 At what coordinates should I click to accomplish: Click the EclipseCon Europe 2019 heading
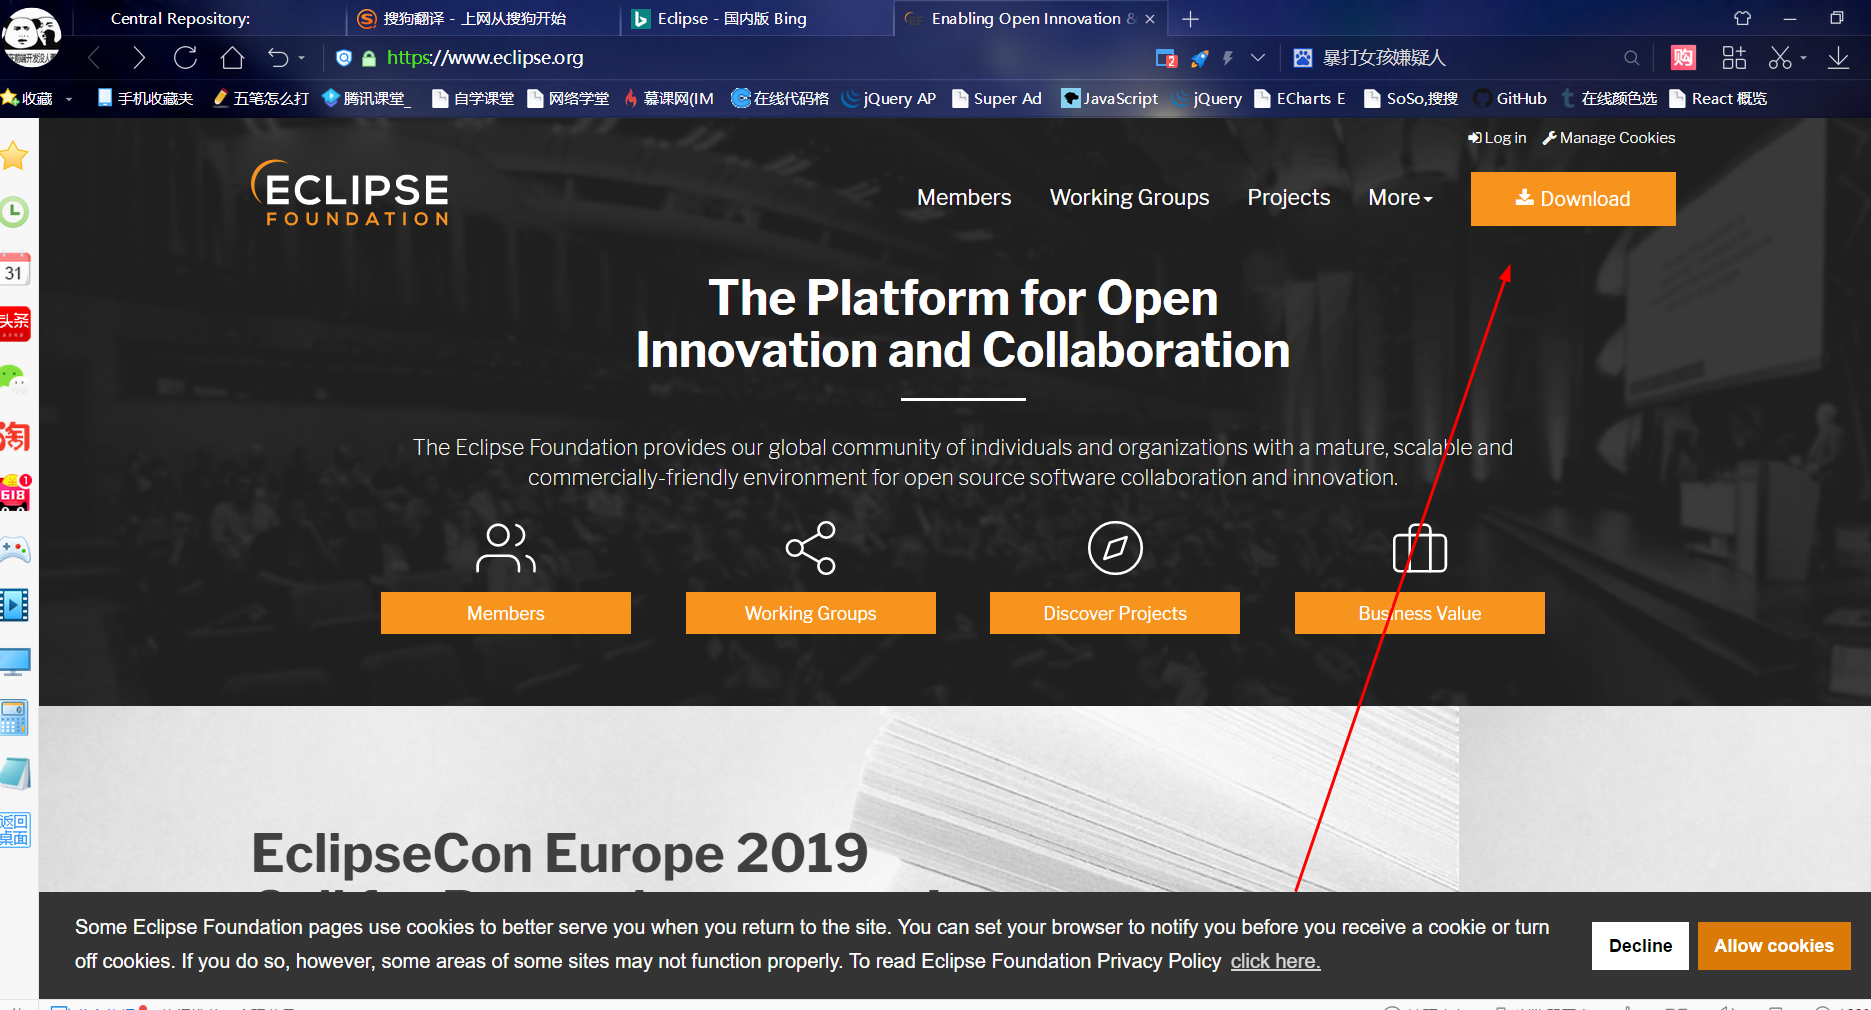click(x=560, y=853)
